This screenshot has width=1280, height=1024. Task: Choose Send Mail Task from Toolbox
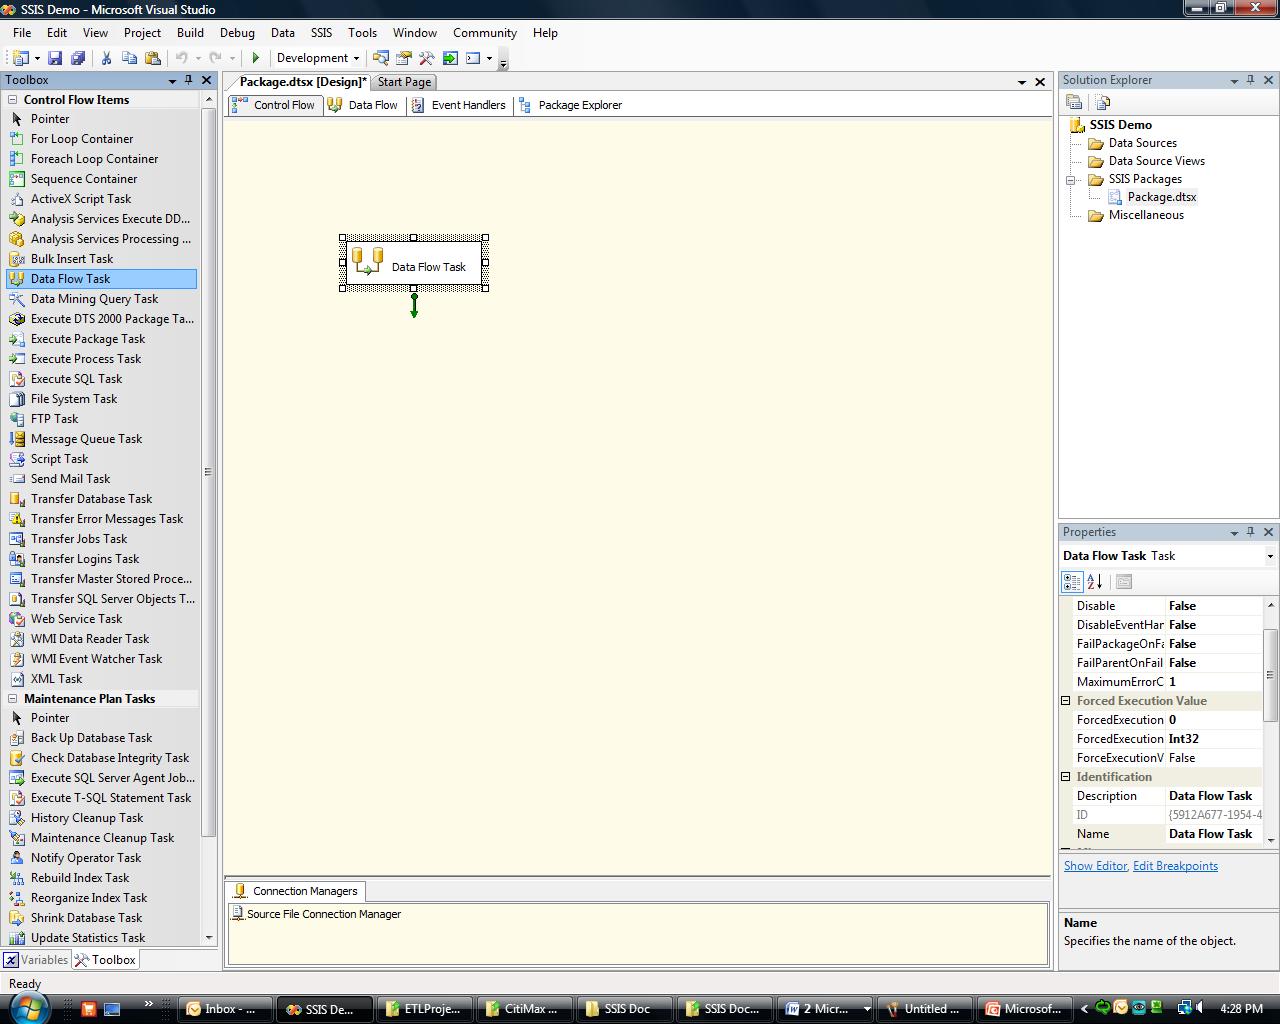(70, 479)
